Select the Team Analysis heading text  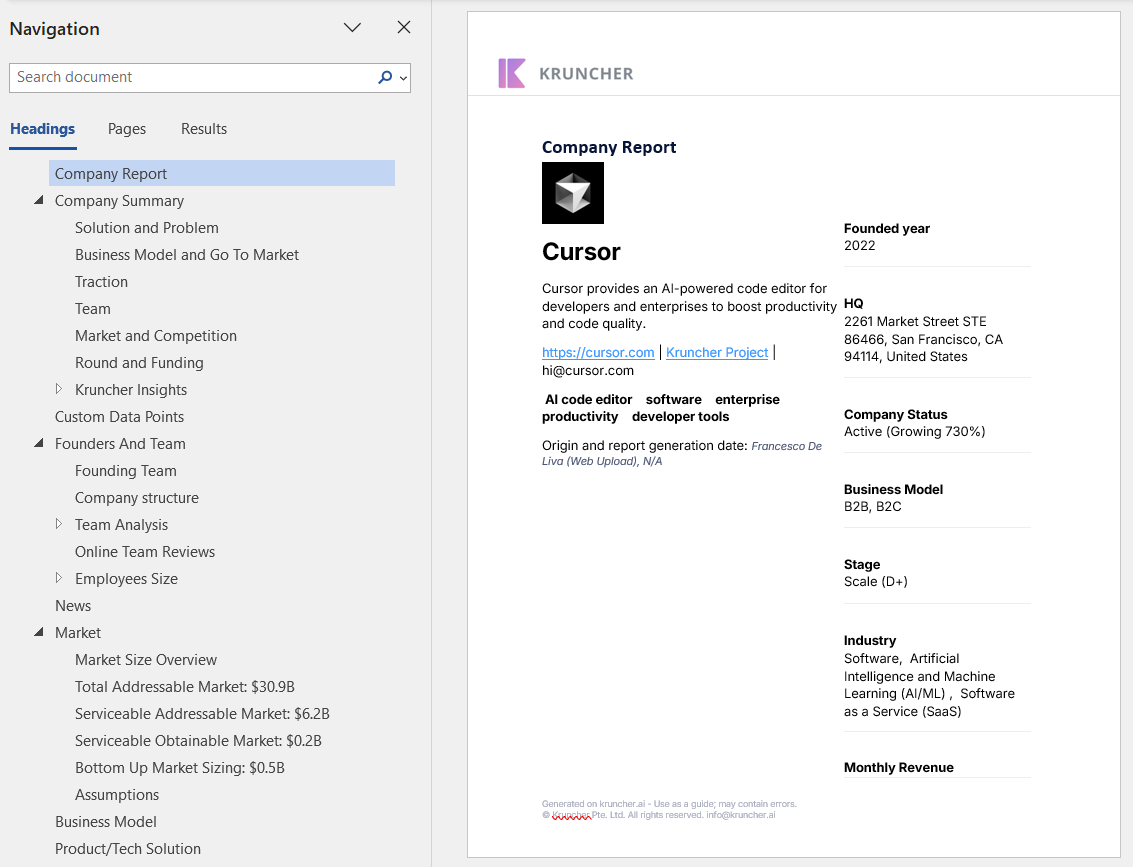point(121,525)
